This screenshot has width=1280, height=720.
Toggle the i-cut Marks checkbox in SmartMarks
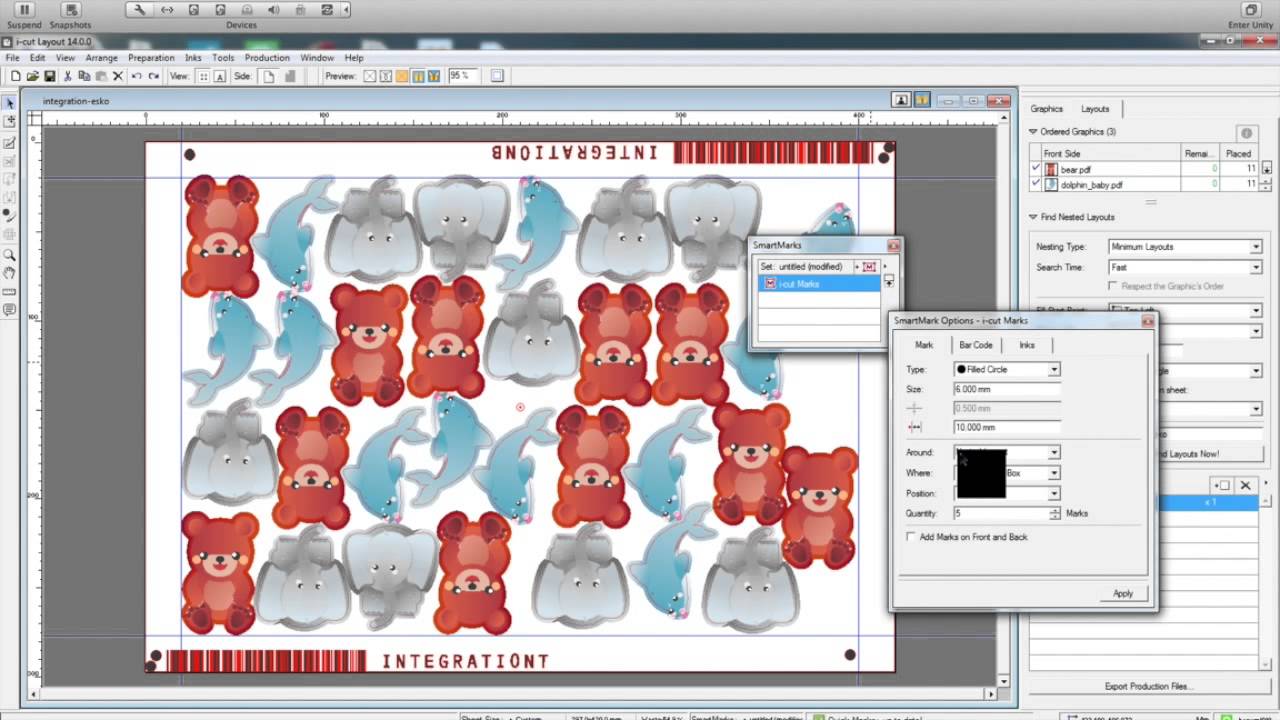pyautogui.click(x=770, y=284)
